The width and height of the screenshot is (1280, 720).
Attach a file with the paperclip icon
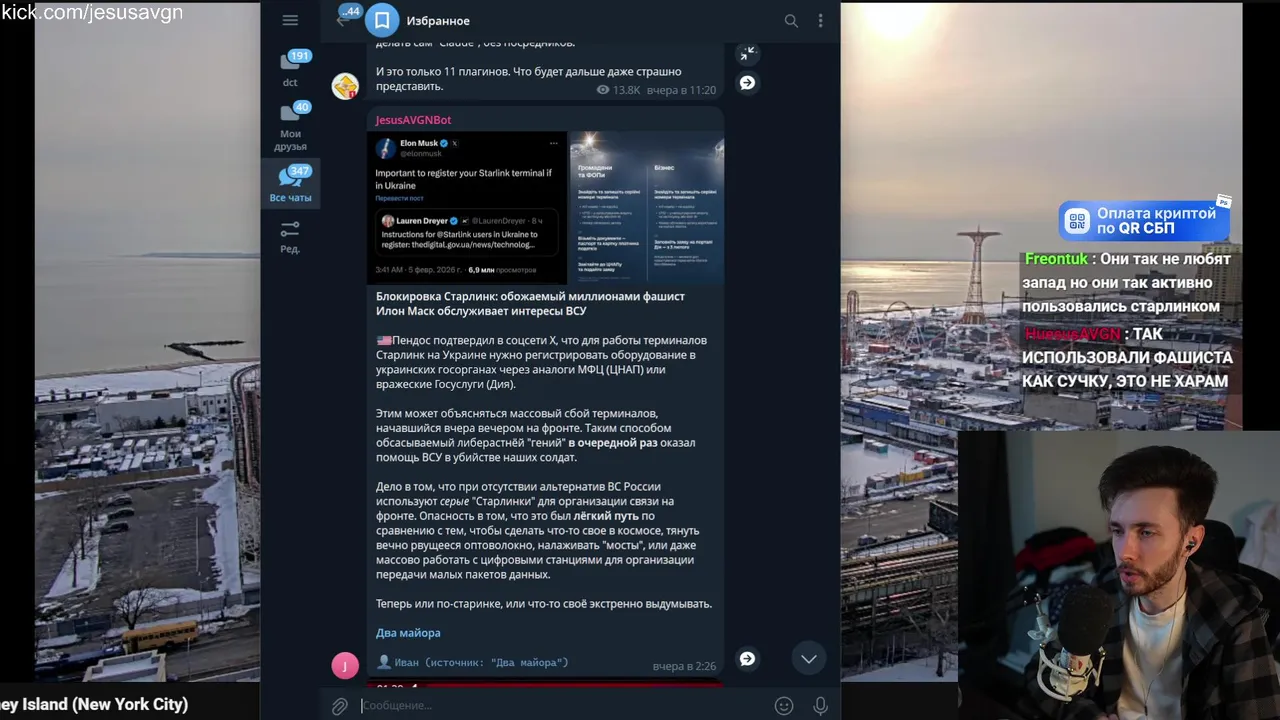point(340,706)
